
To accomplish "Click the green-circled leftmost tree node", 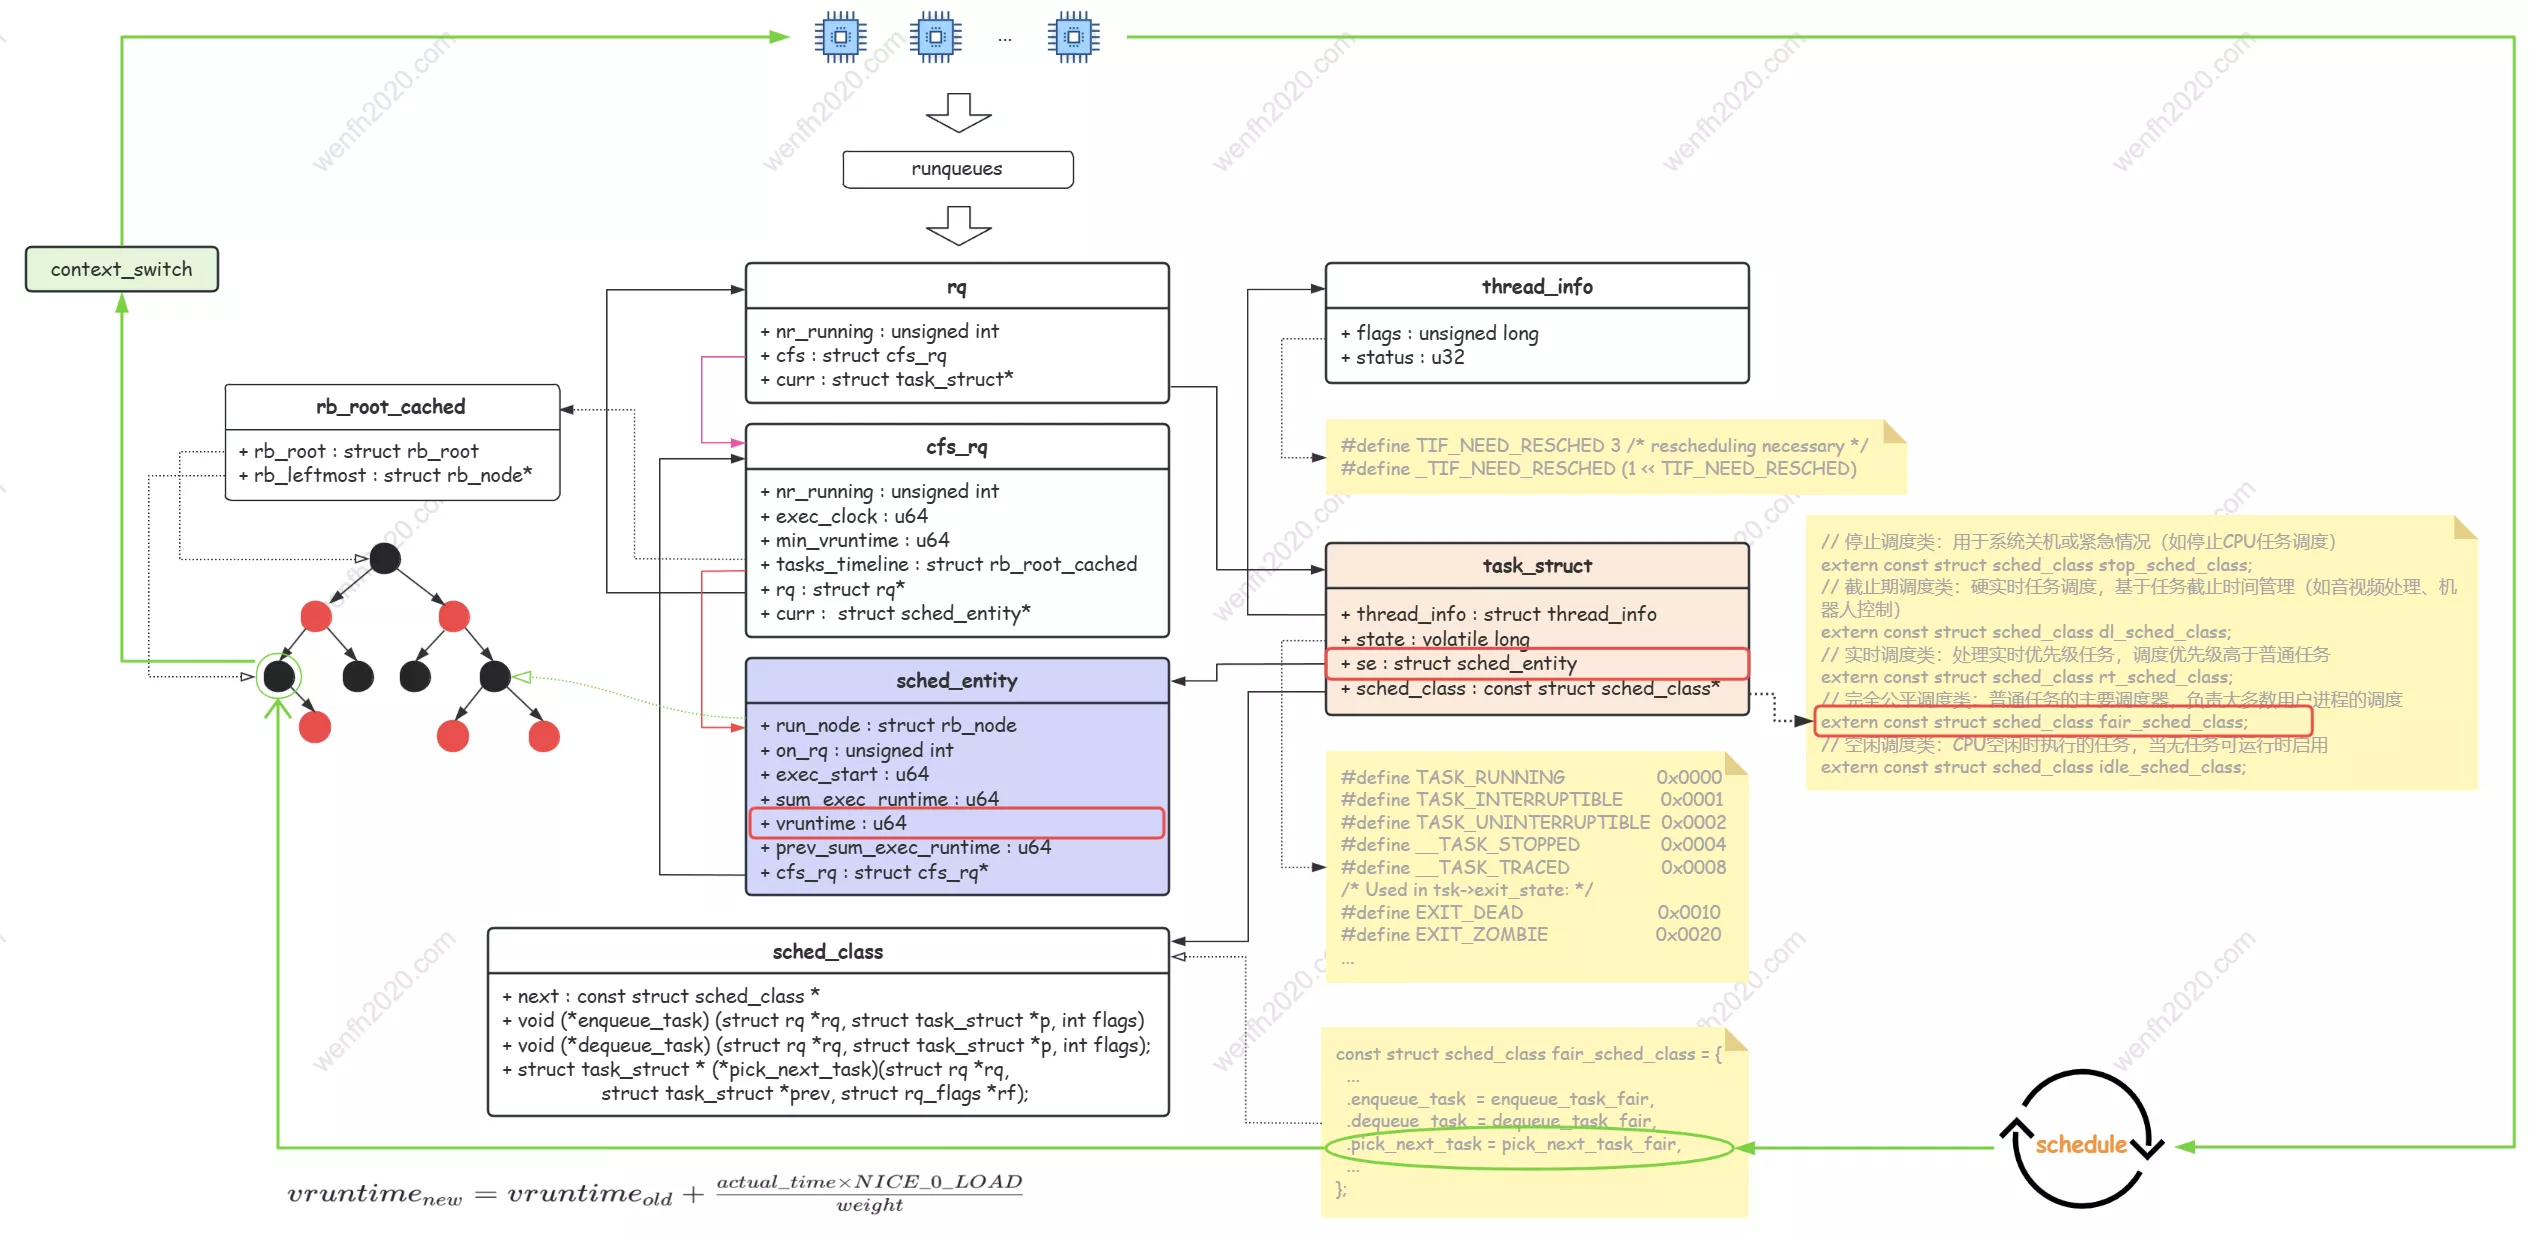I will coord(279,677).
